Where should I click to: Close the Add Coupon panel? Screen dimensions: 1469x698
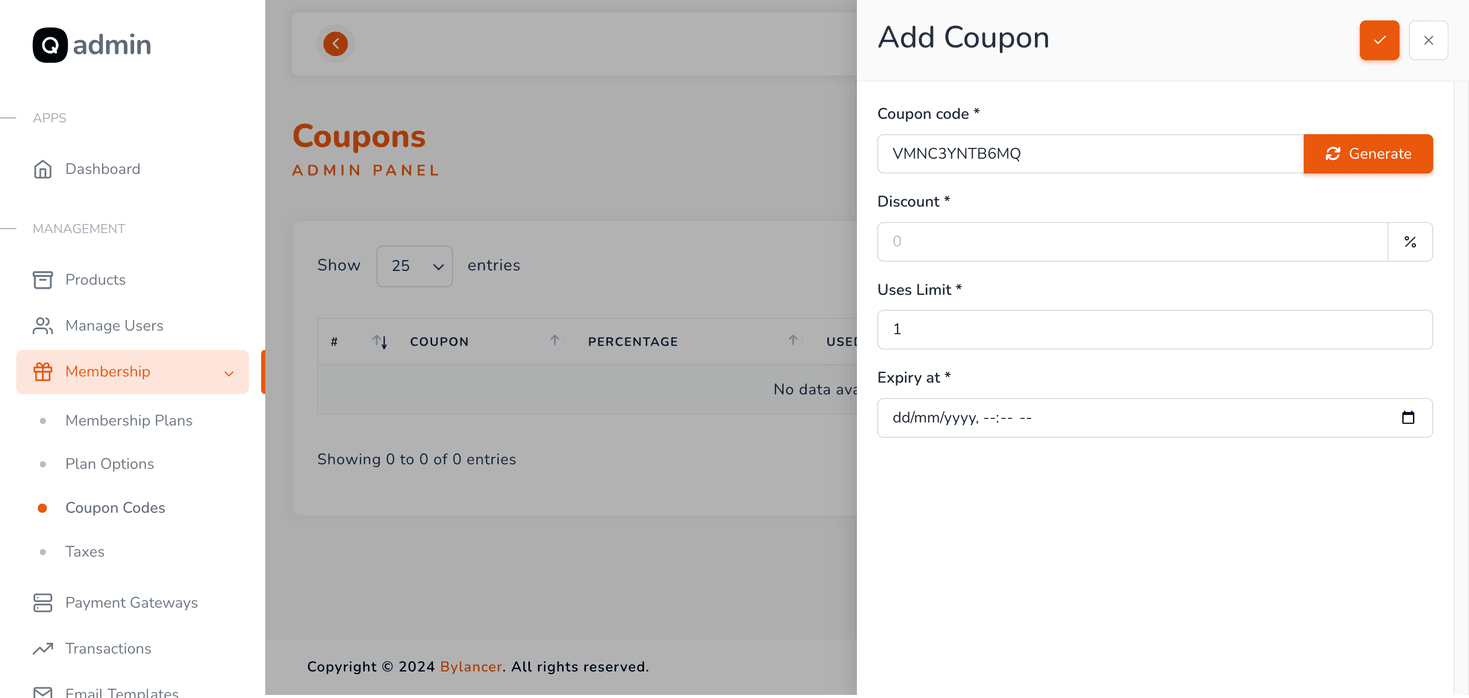[1428, 40]
